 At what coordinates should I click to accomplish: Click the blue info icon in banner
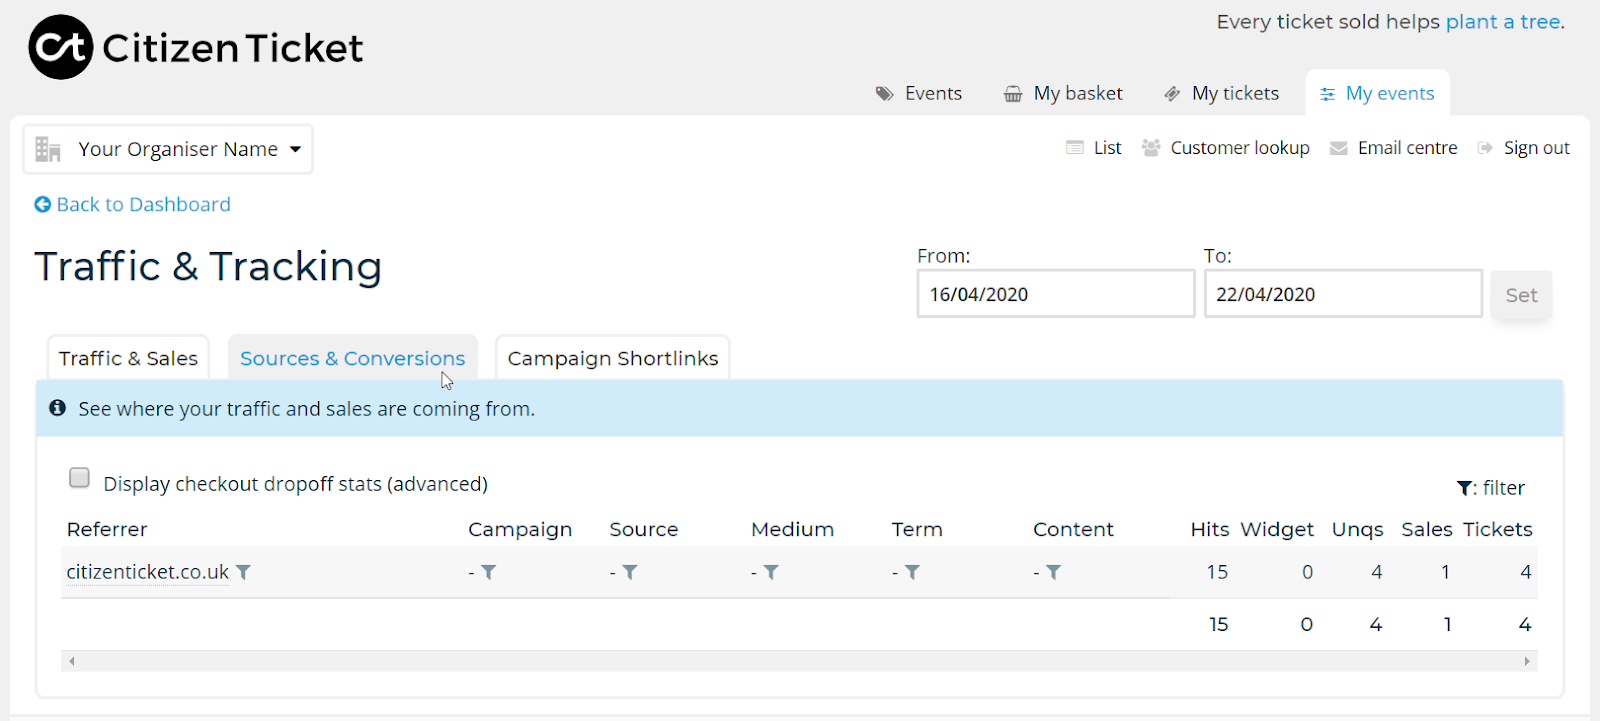click(58, 408)
